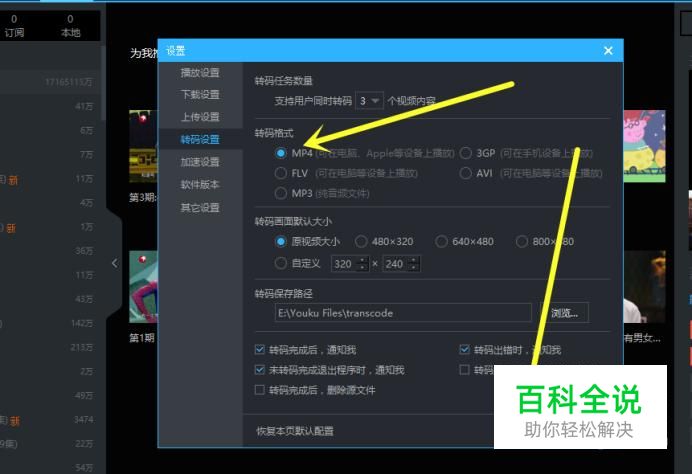The height and width of the screenshot is (474, 692).
Task: Open the 第3期 video thumbnail behind dialog
Action: tap(143, 146)
